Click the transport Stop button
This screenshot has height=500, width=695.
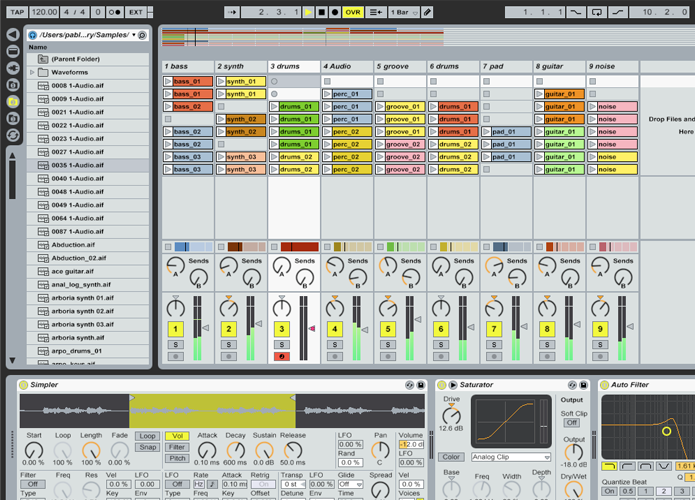(322, 12)
